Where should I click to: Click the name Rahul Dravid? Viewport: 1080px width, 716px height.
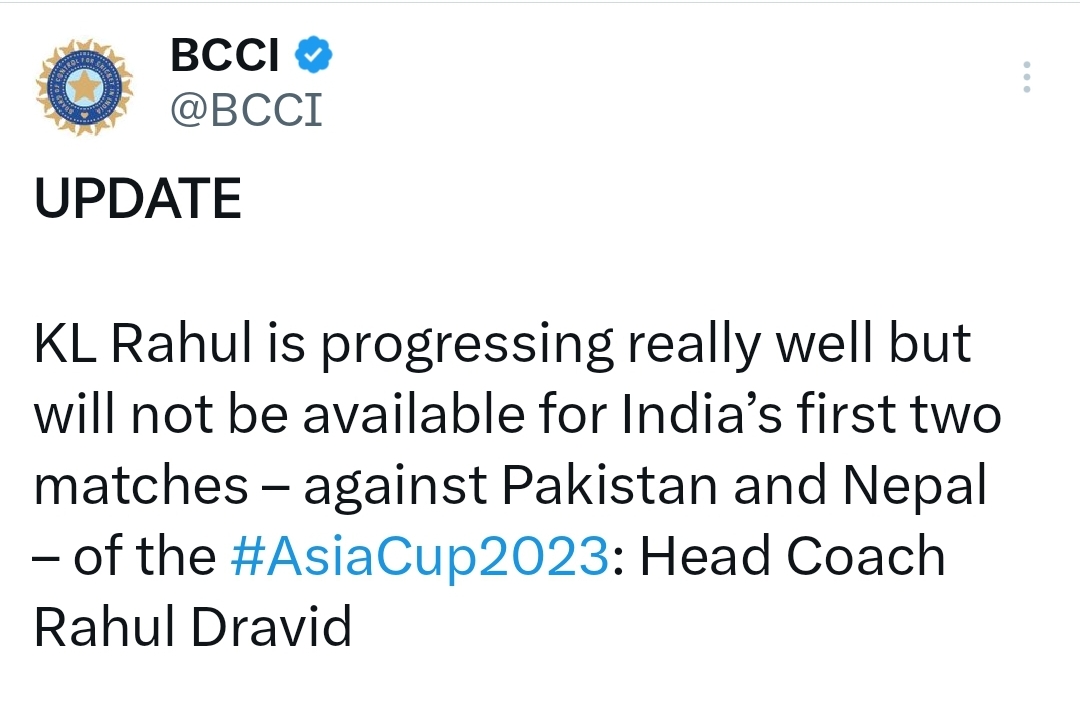tap(193, 627)
